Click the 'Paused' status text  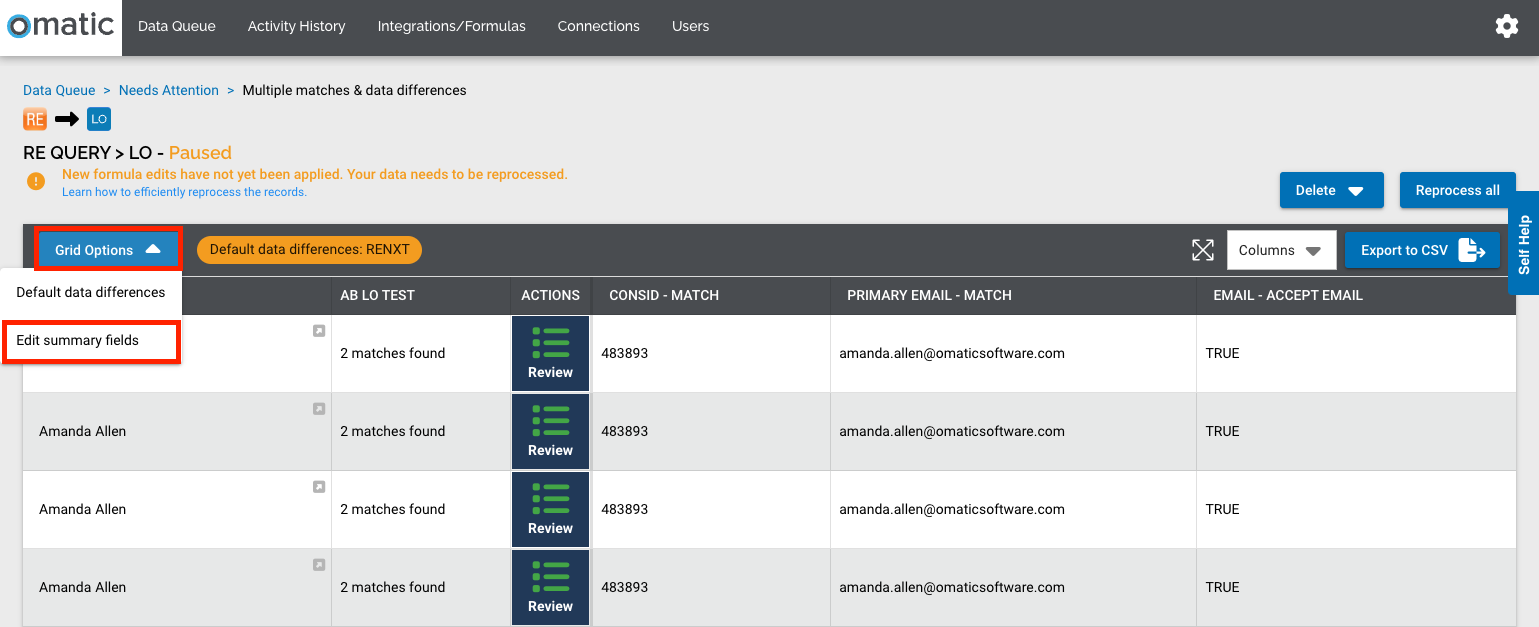(200, 153)
